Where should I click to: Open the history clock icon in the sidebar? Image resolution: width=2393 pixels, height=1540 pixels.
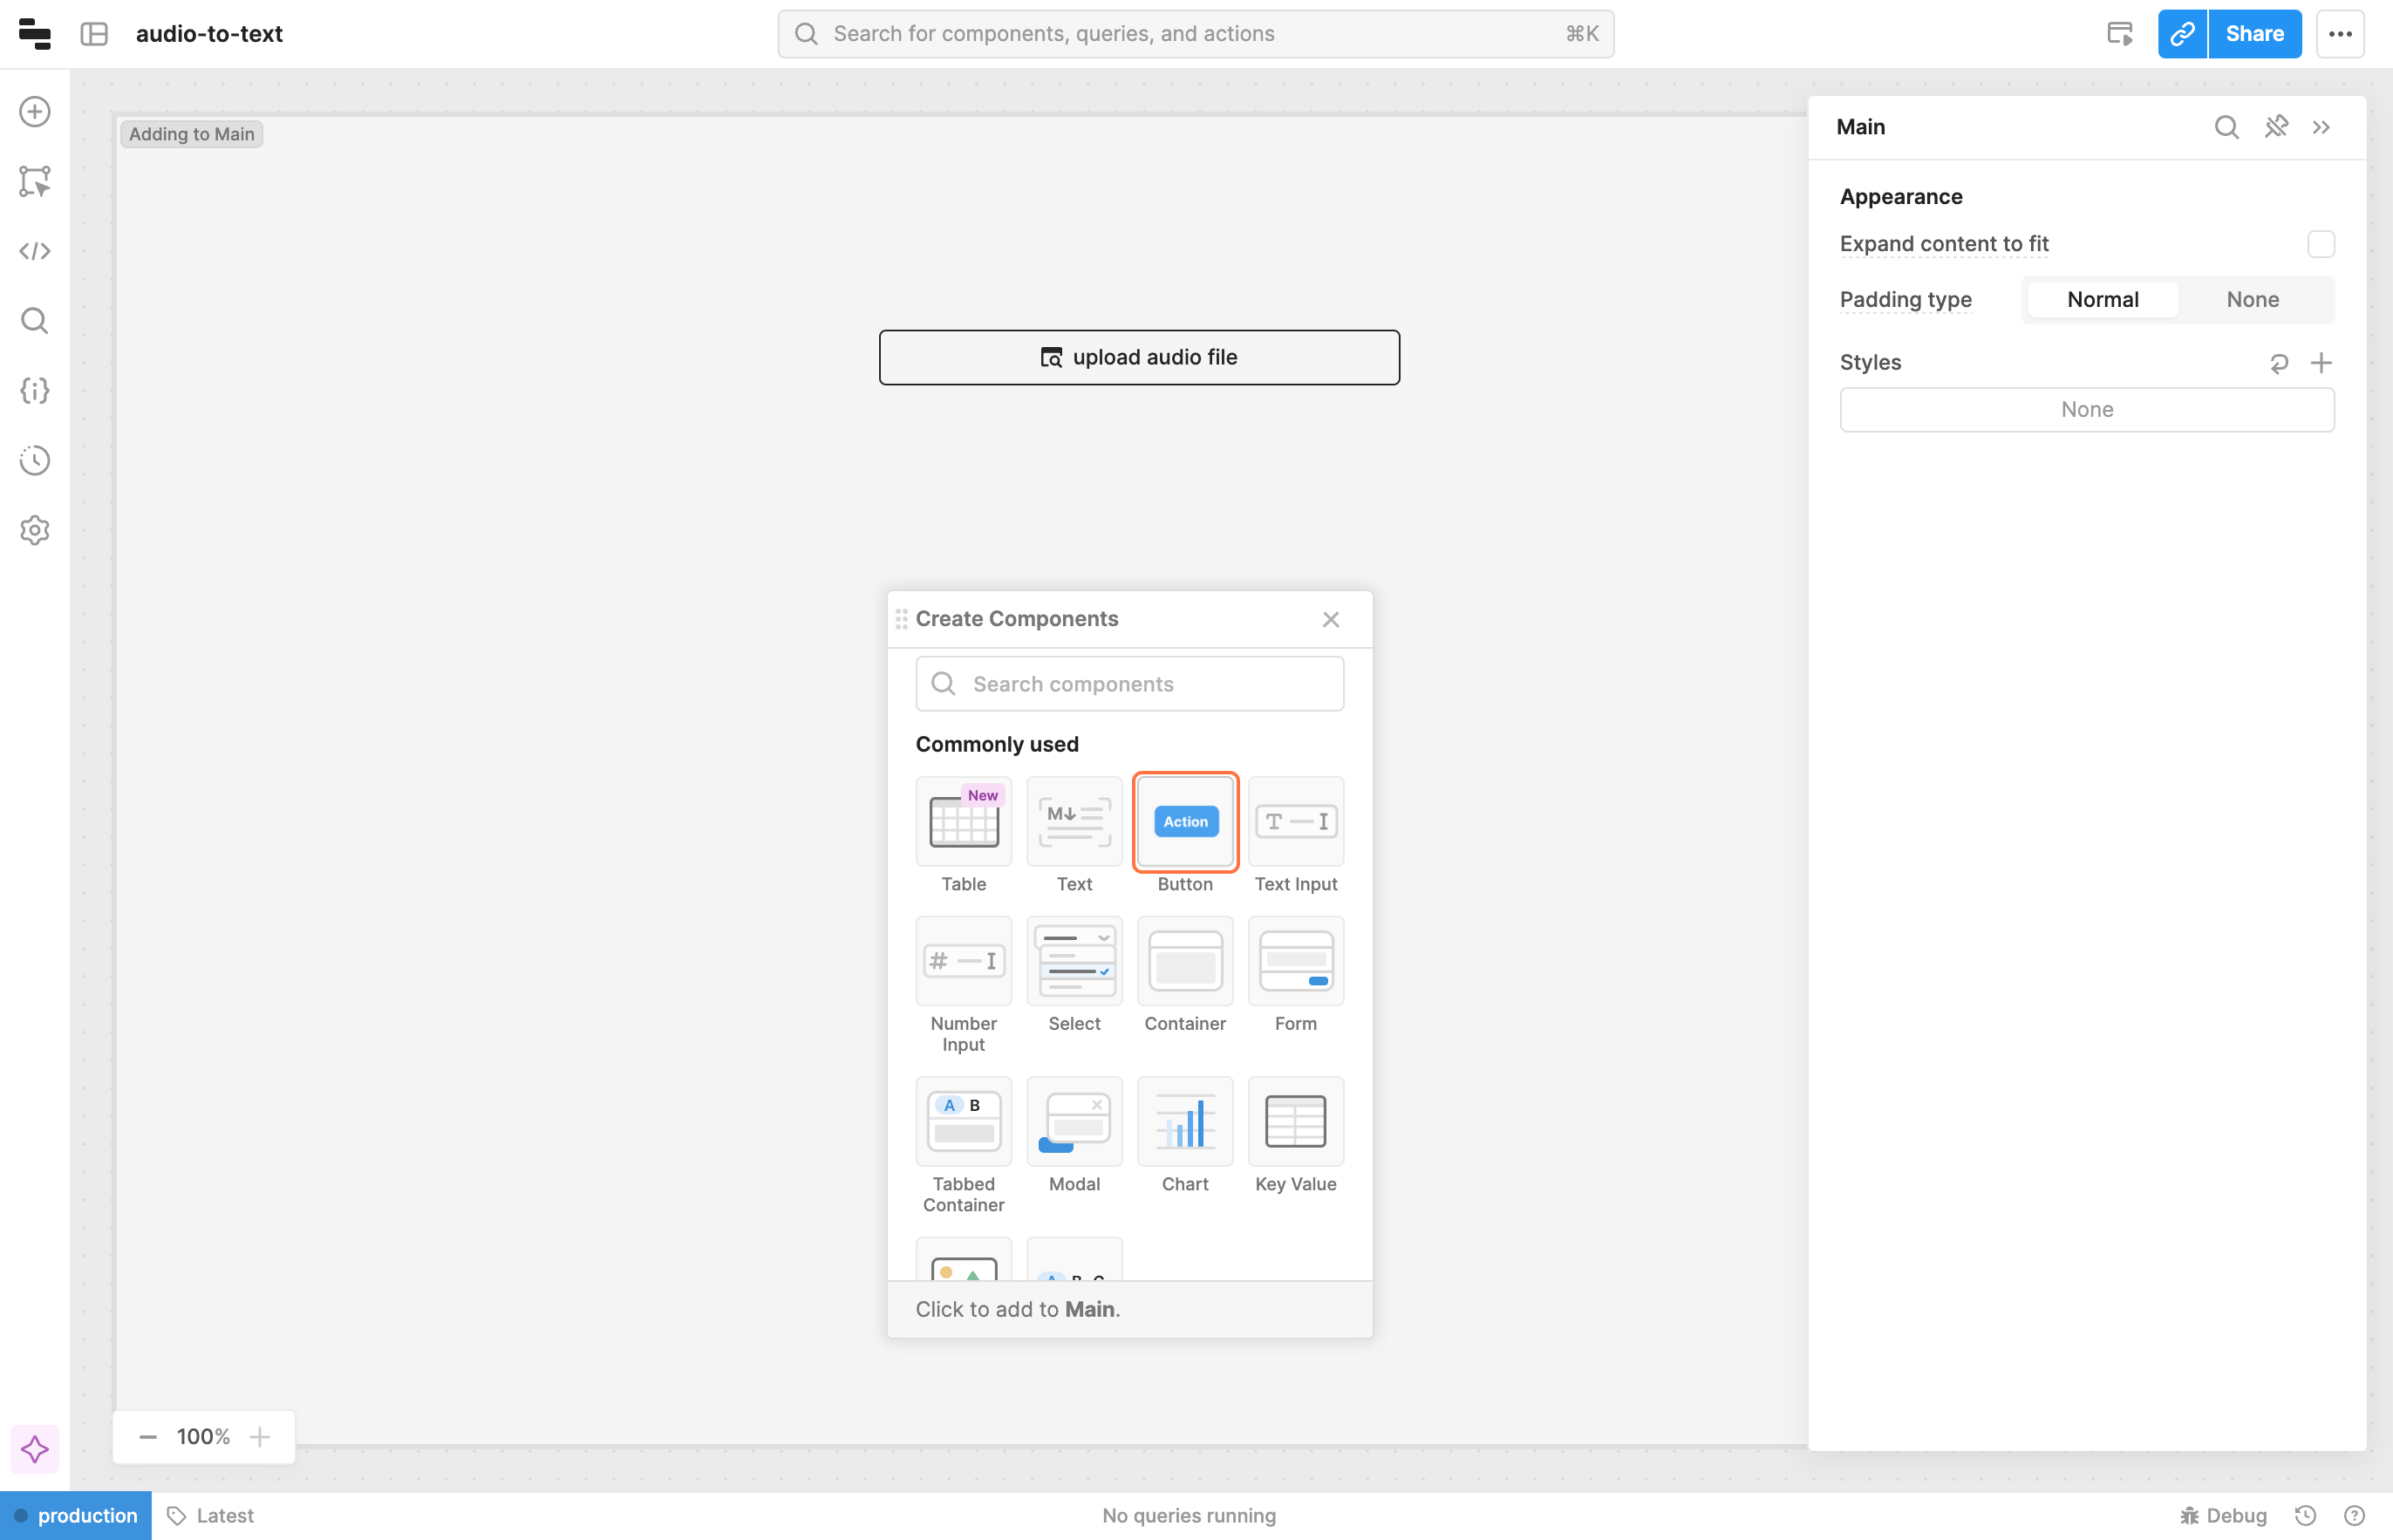click(x=35, y=460)
